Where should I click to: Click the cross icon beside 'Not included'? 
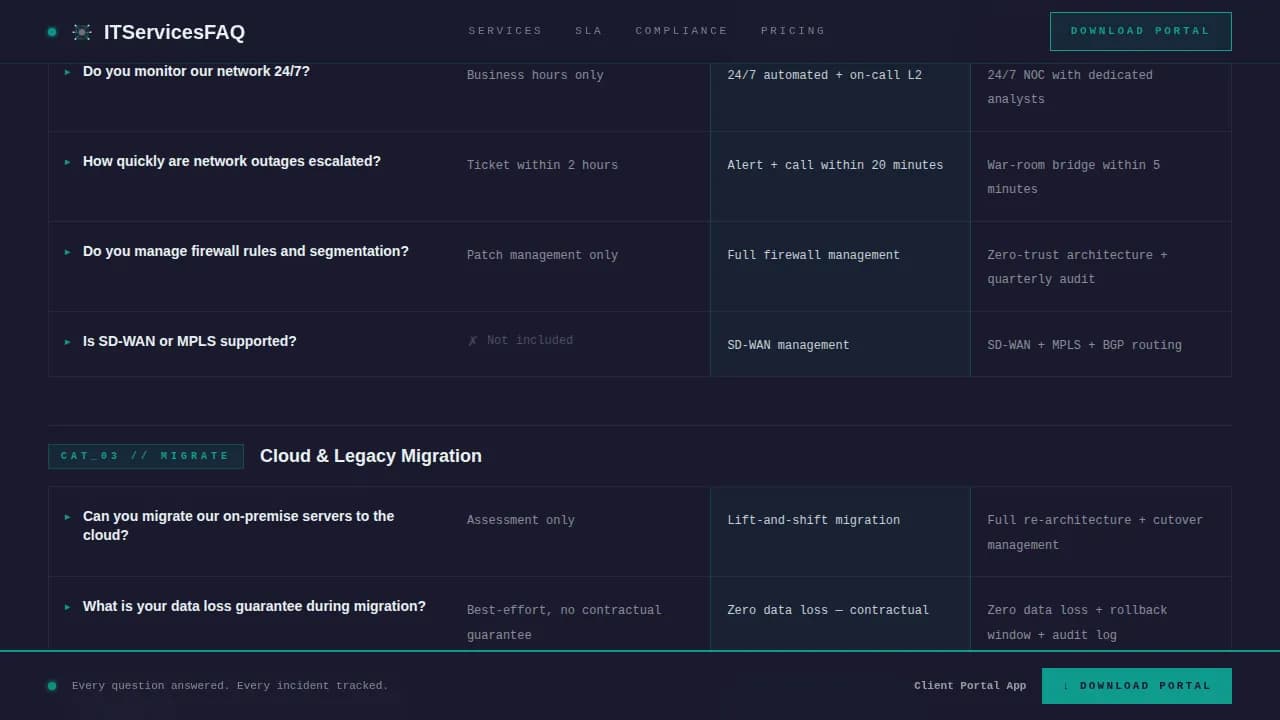[472, 340]
